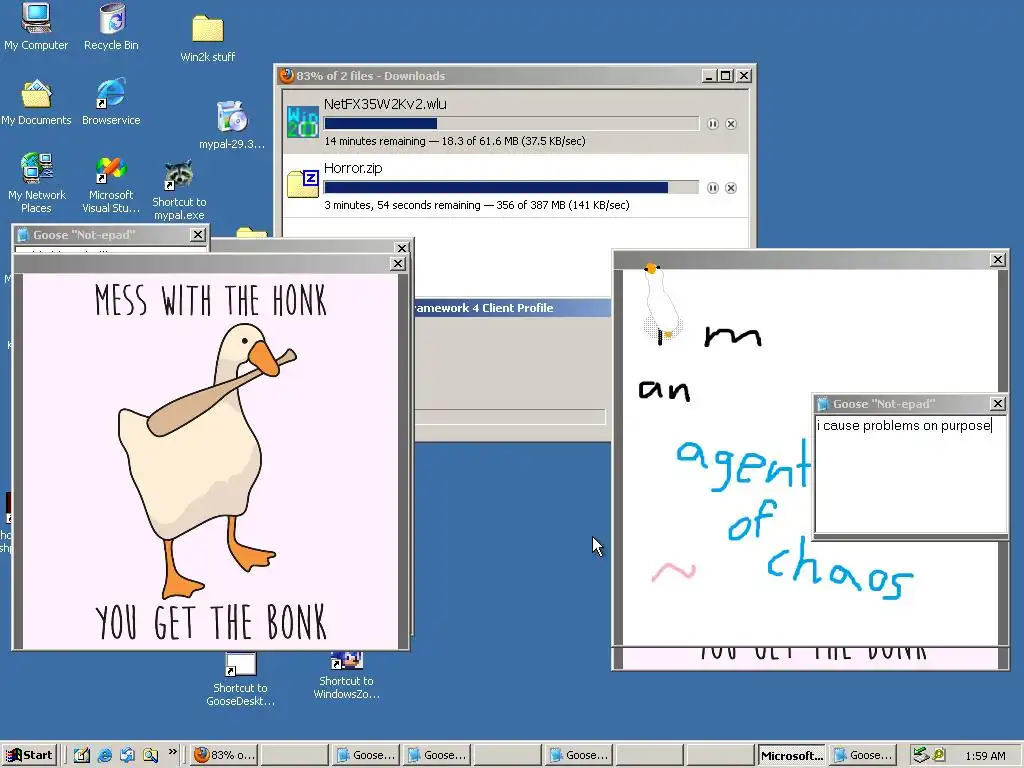Launch the Browservice shortcut
This screenshot has height=768, width=1024.
tap(111, 103)
